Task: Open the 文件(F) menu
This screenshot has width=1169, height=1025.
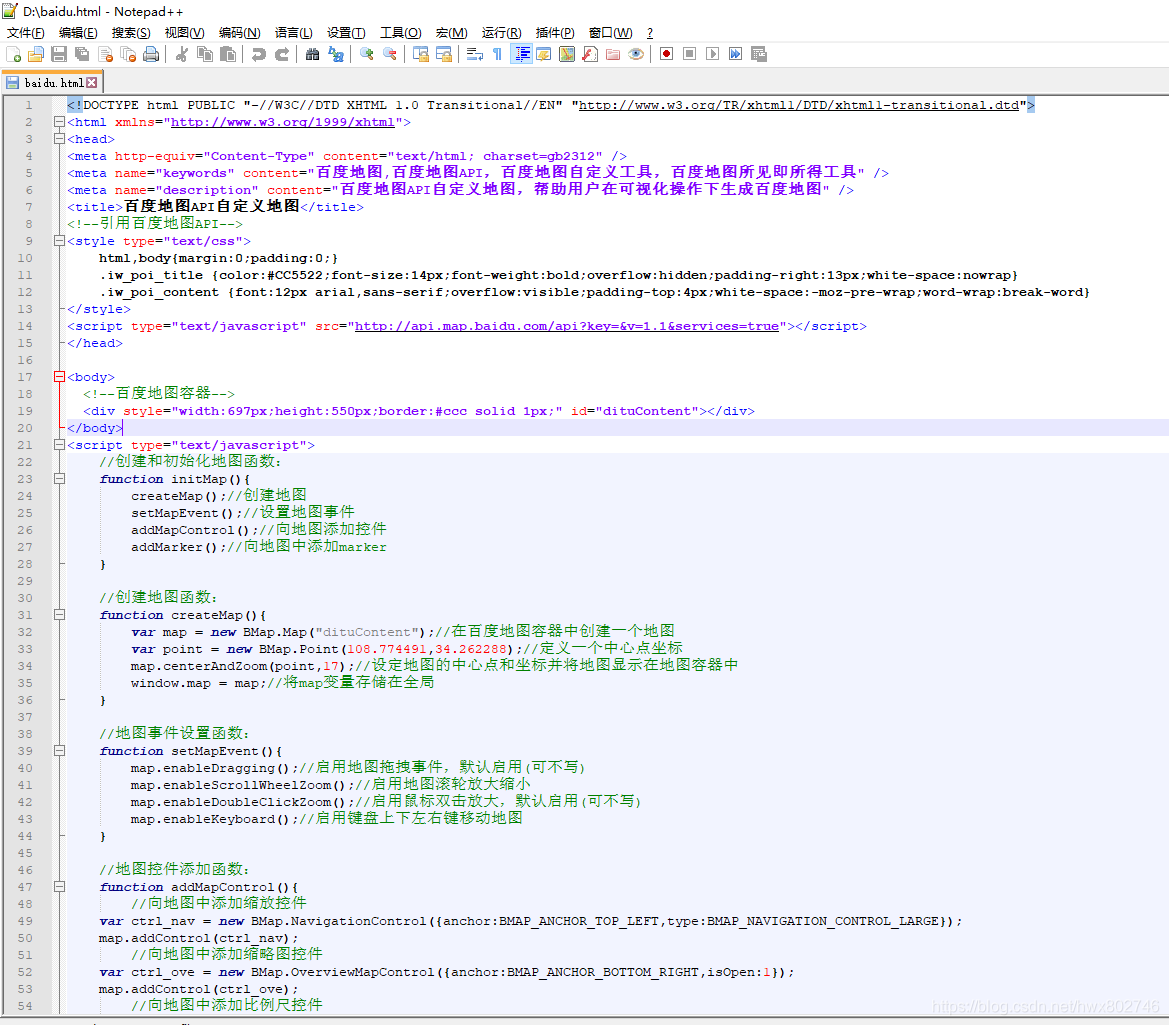Action: [25, 33]
